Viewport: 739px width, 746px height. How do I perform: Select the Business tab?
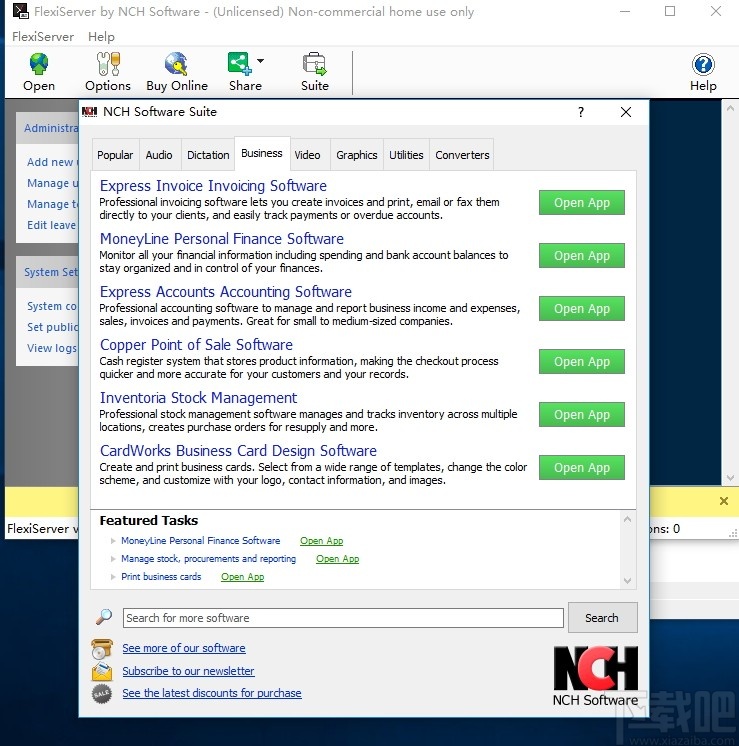click(x=262, y=153)
